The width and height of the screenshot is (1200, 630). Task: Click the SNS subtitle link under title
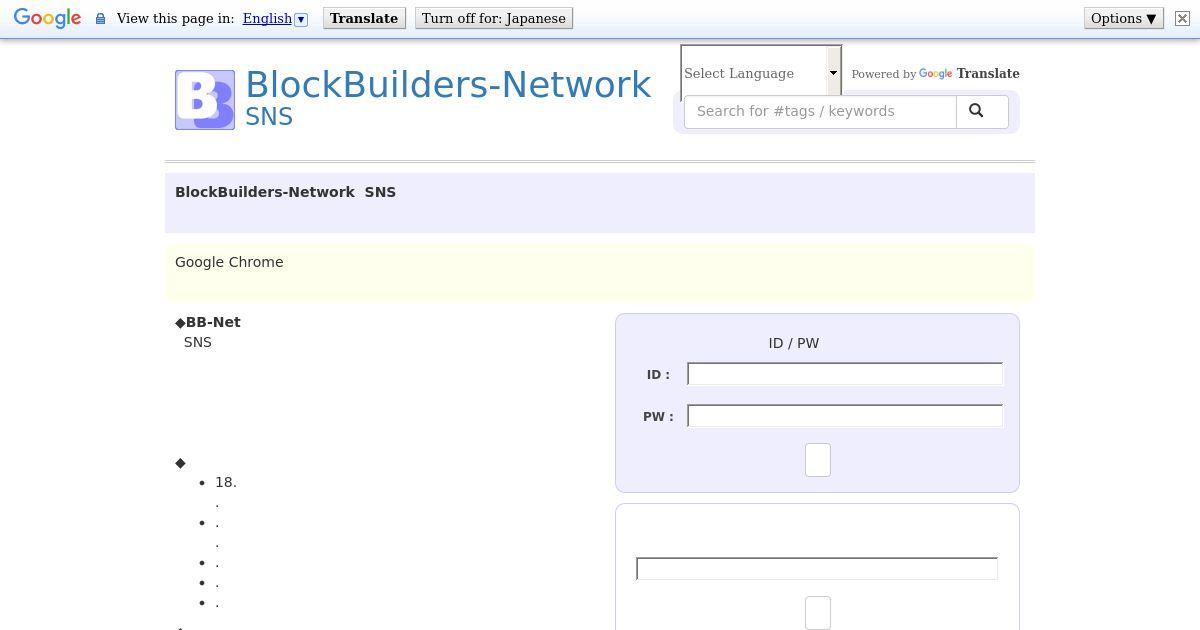click(269, 117)
